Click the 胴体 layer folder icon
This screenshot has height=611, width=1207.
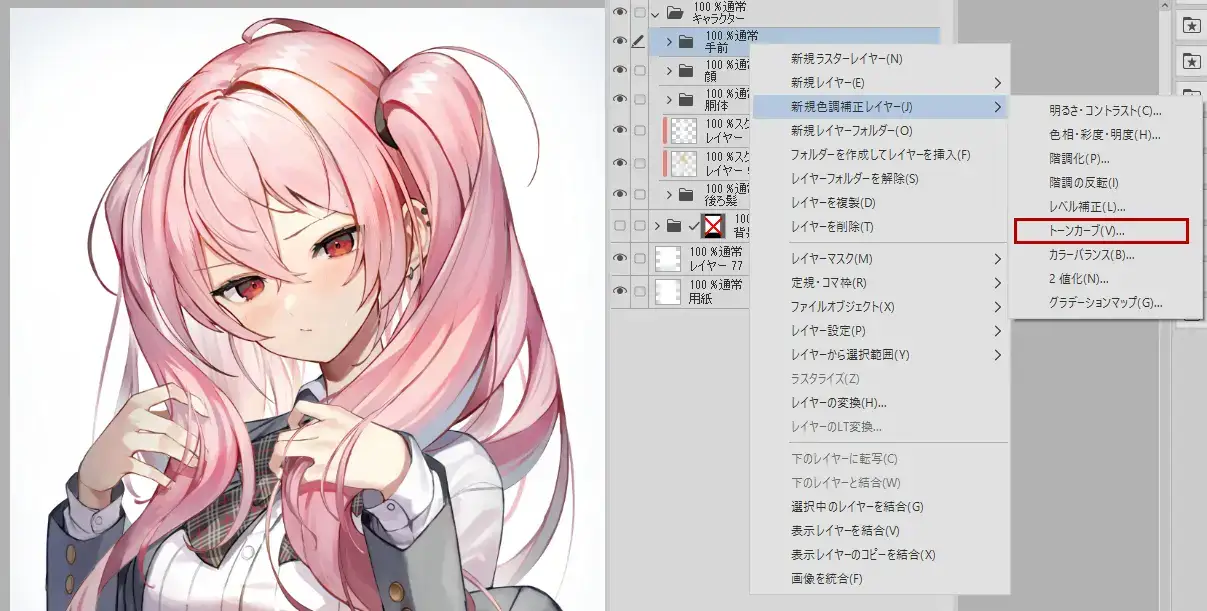685,99
